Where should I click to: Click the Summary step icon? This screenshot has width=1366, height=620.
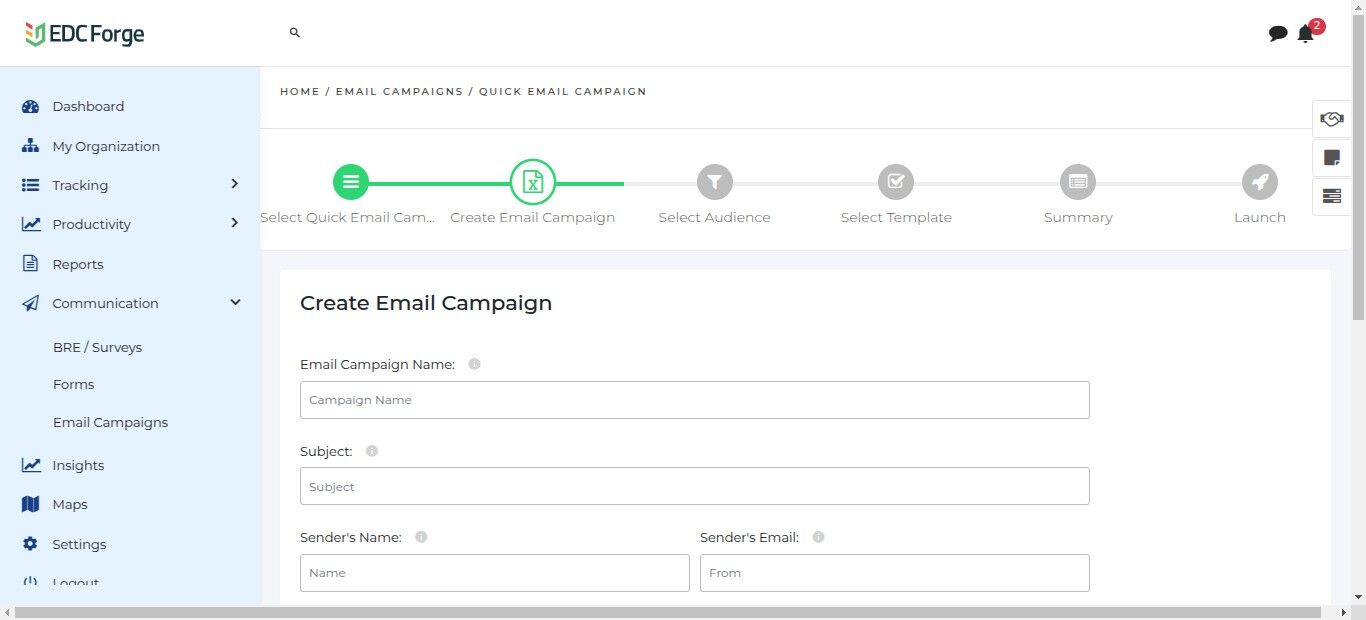1078,182
